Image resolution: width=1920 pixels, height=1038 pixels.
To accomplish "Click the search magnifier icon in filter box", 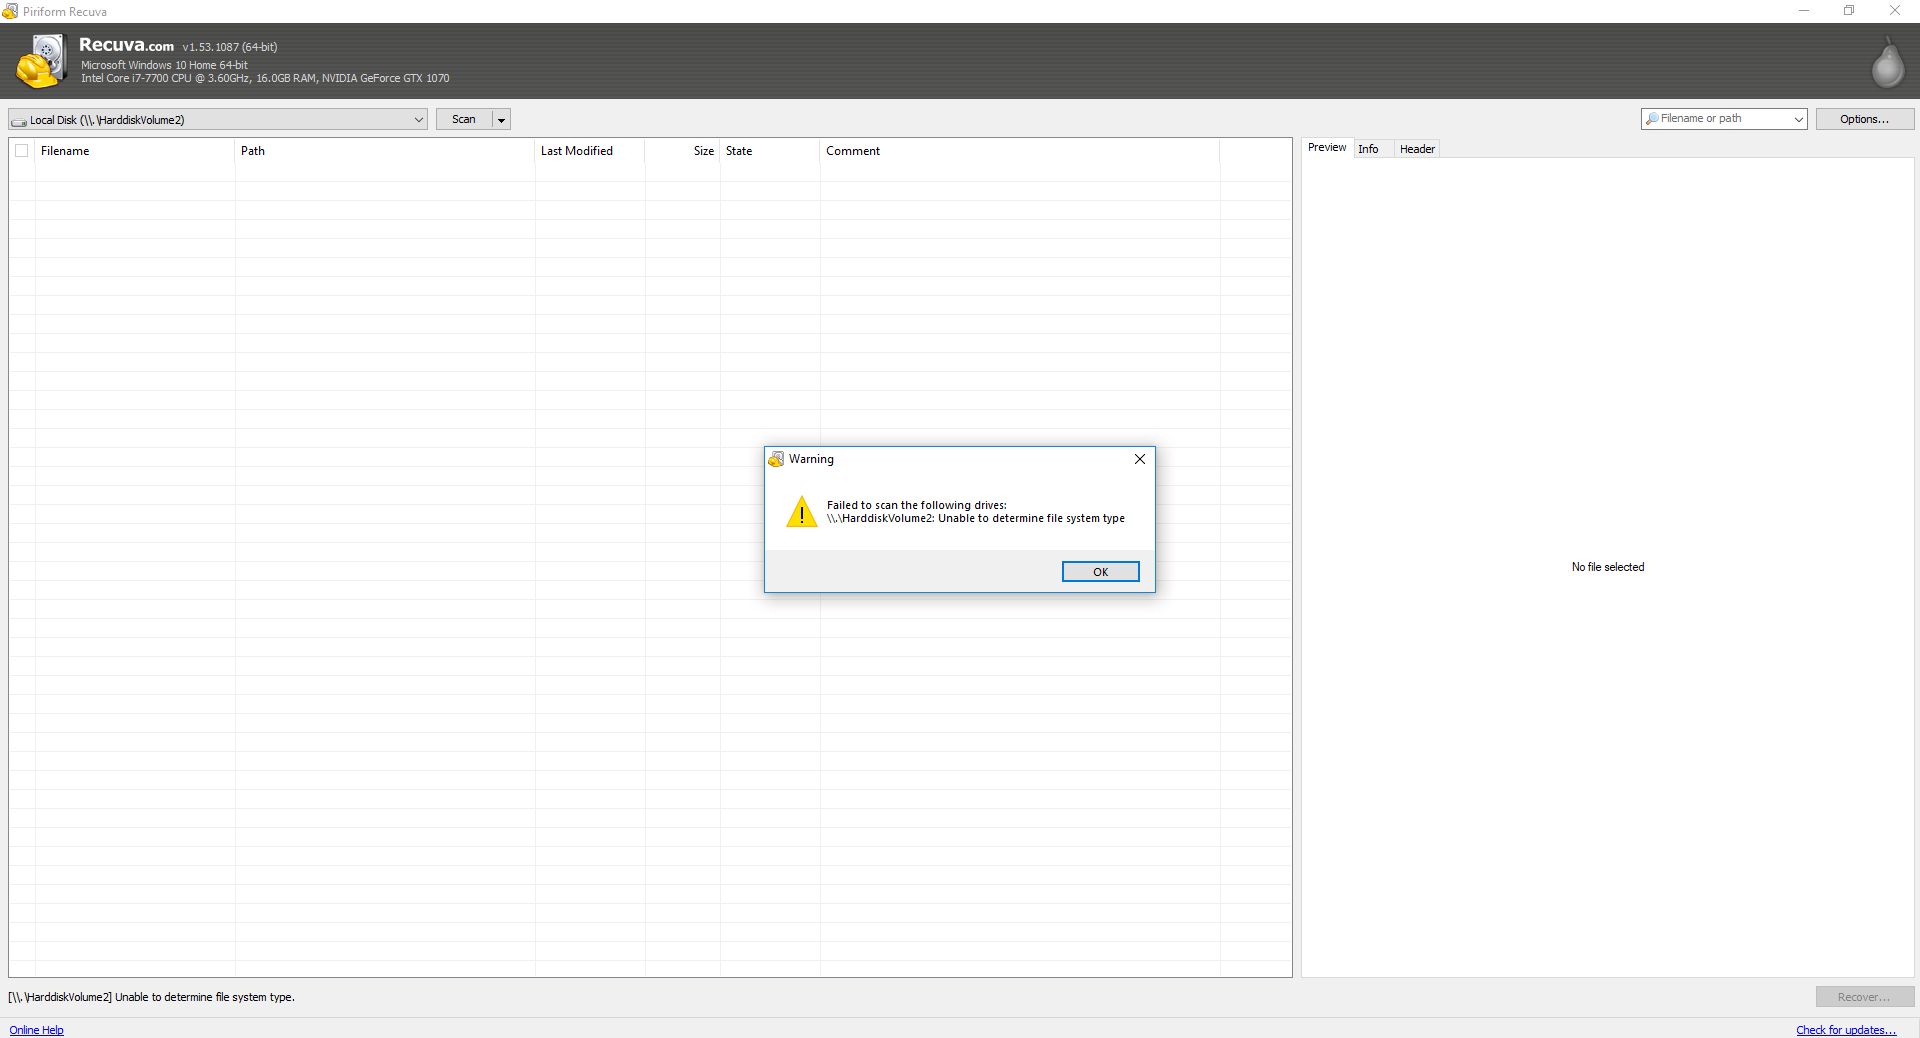I will 1652,119.
